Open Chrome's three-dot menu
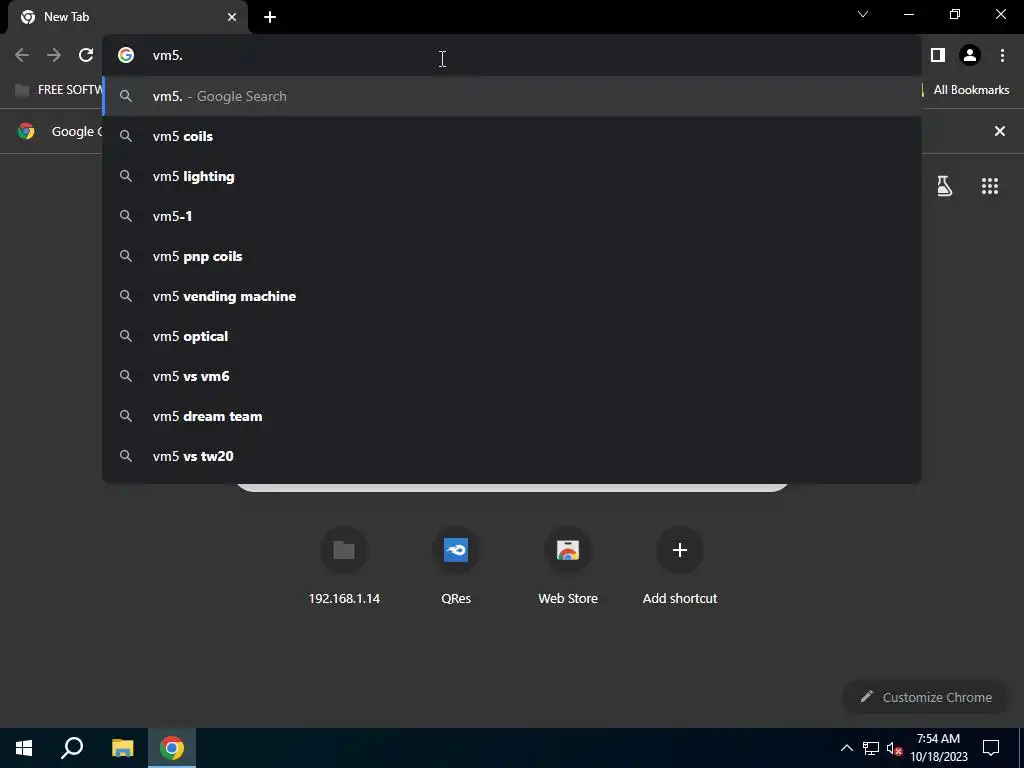This screenshot has height=768, width=1024. 1002,56
